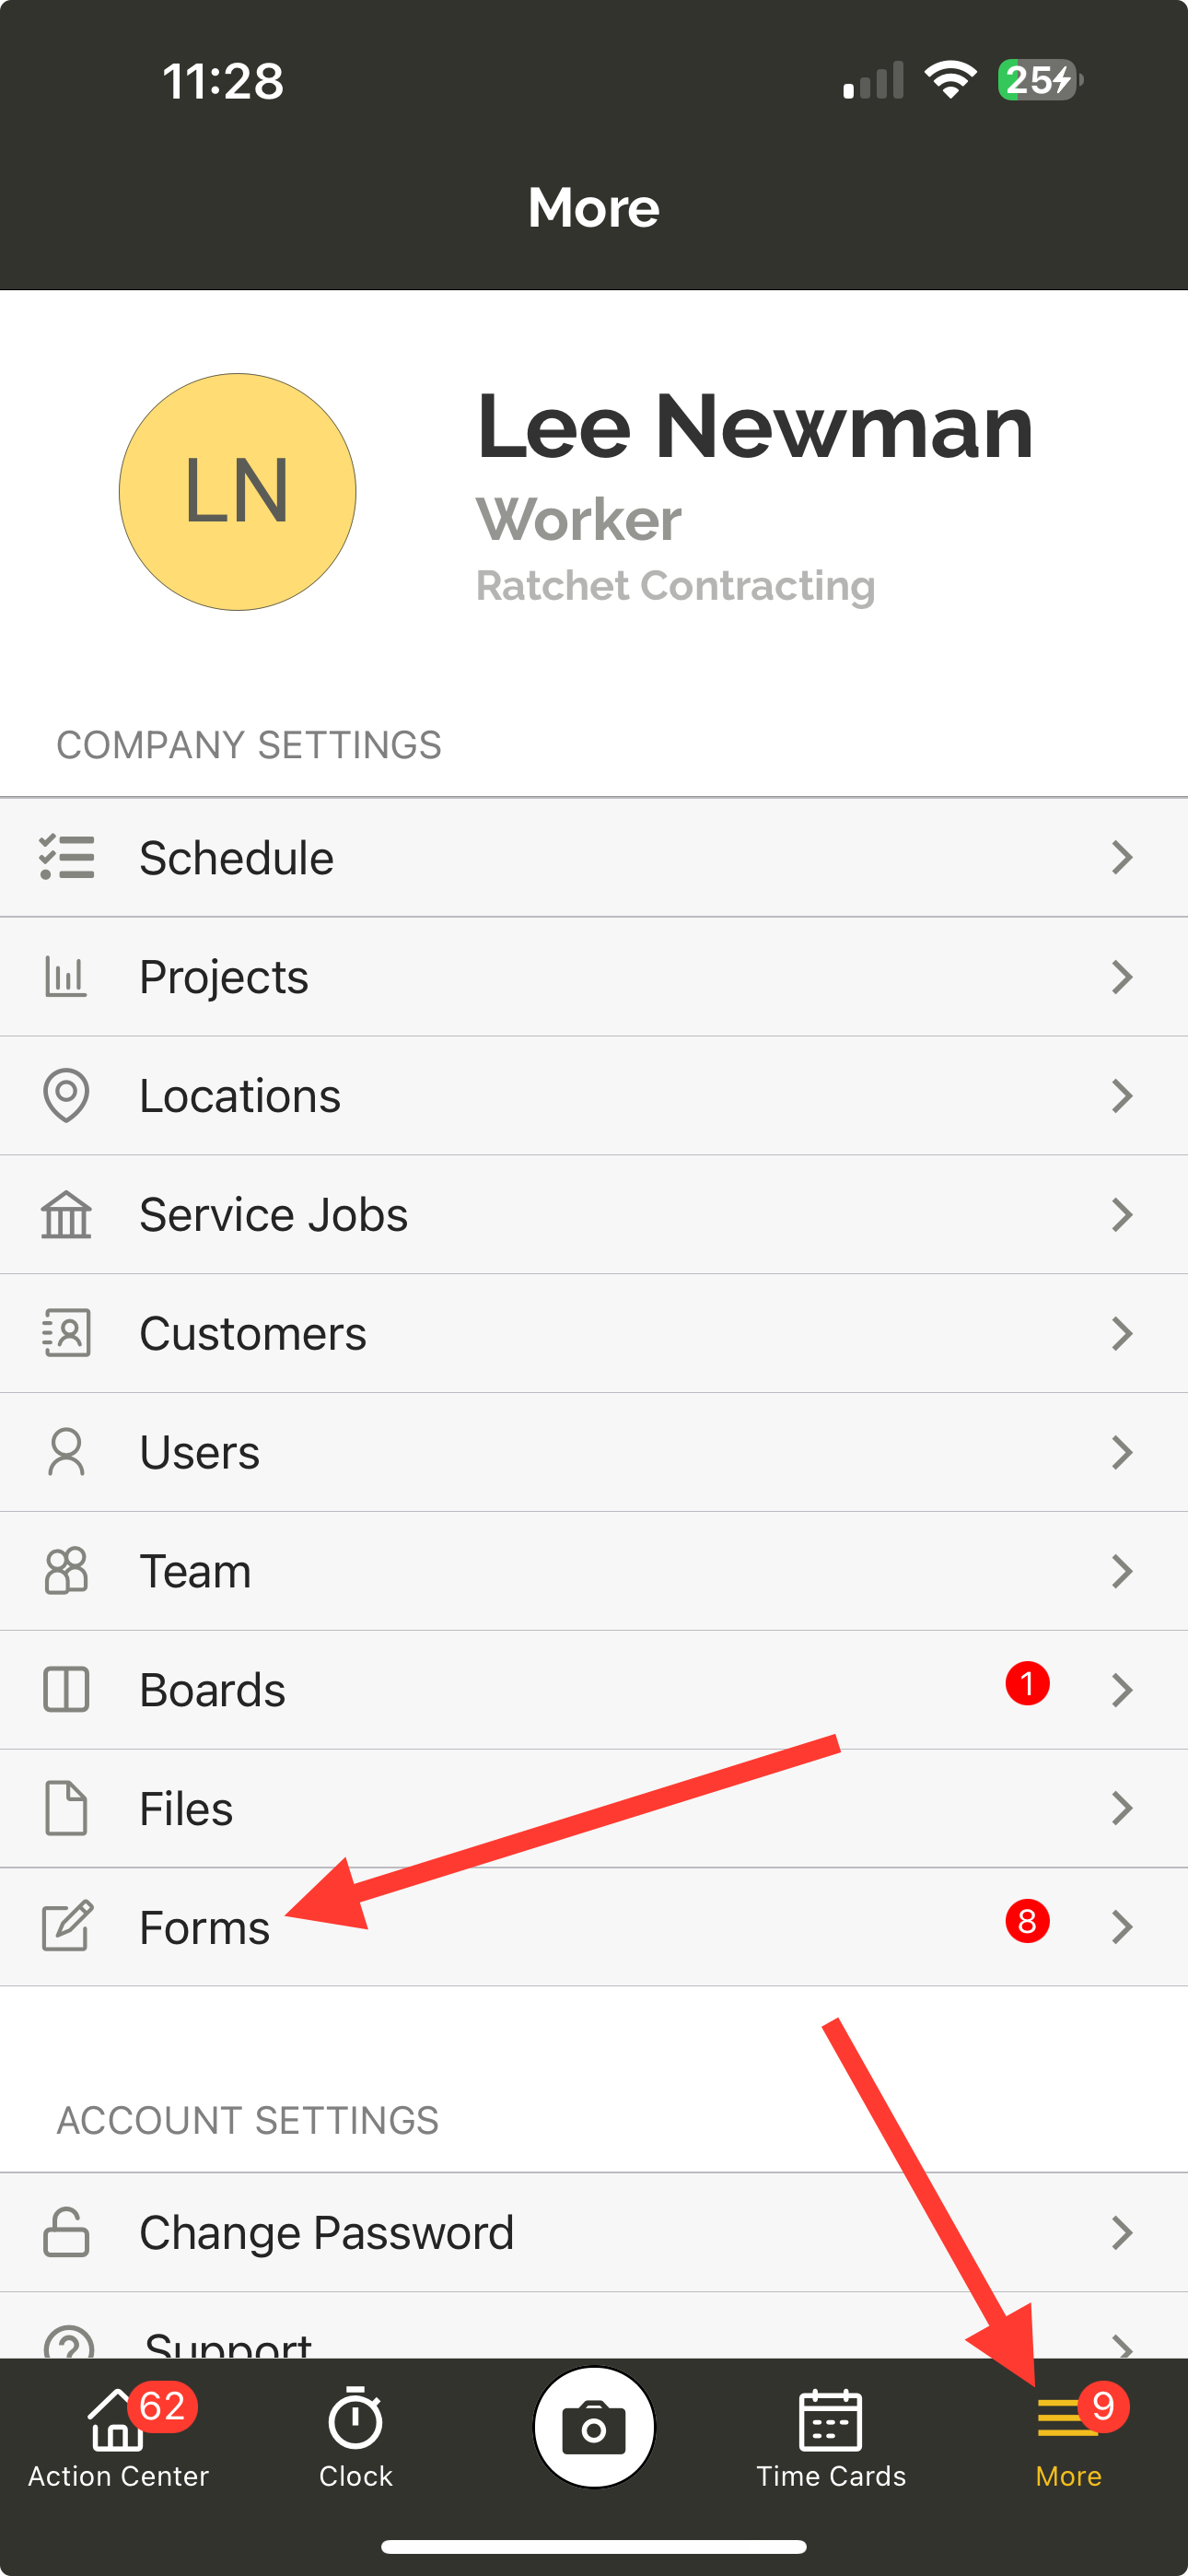The image size is (1188, 2576).
Task: Tap the Schedule checklist icon
Action: 66,857
